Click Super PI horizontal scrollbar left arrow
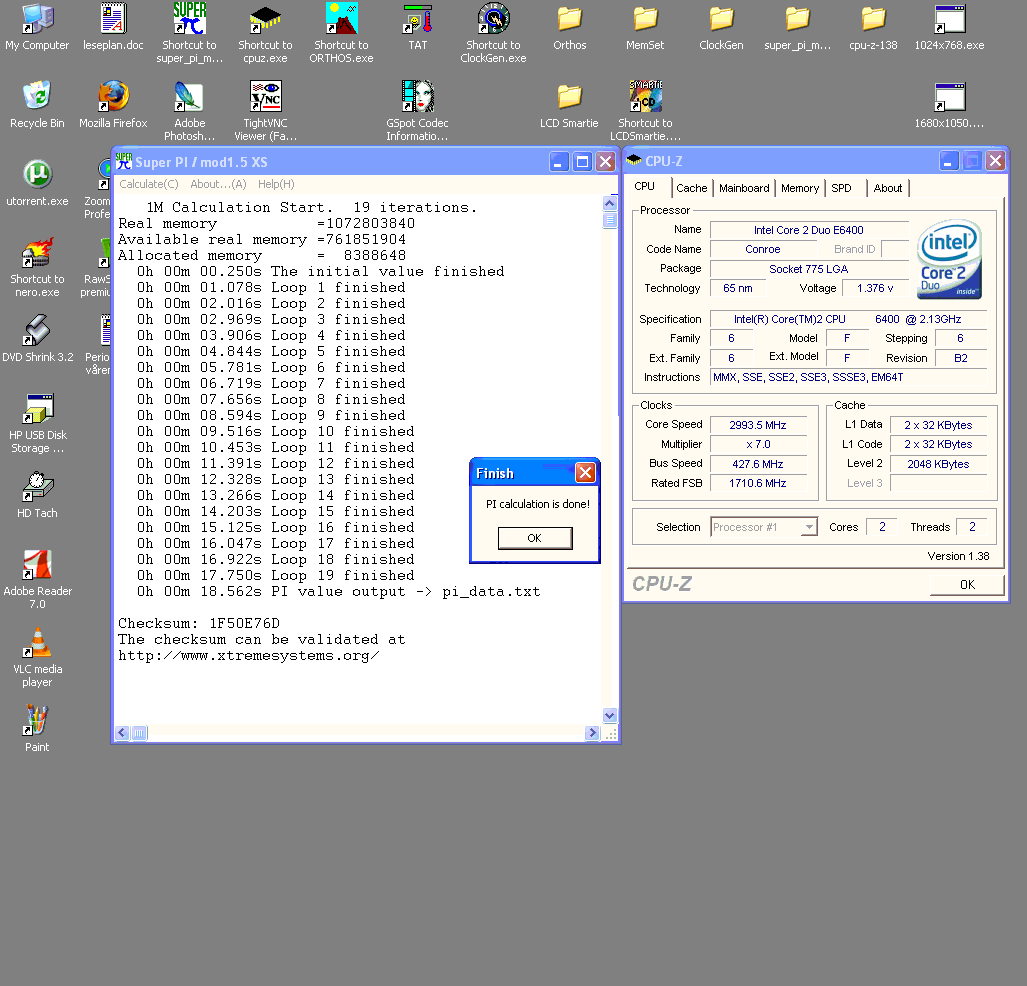The height and width of the screenshot is (986, 1027). [x=122, y=732]
